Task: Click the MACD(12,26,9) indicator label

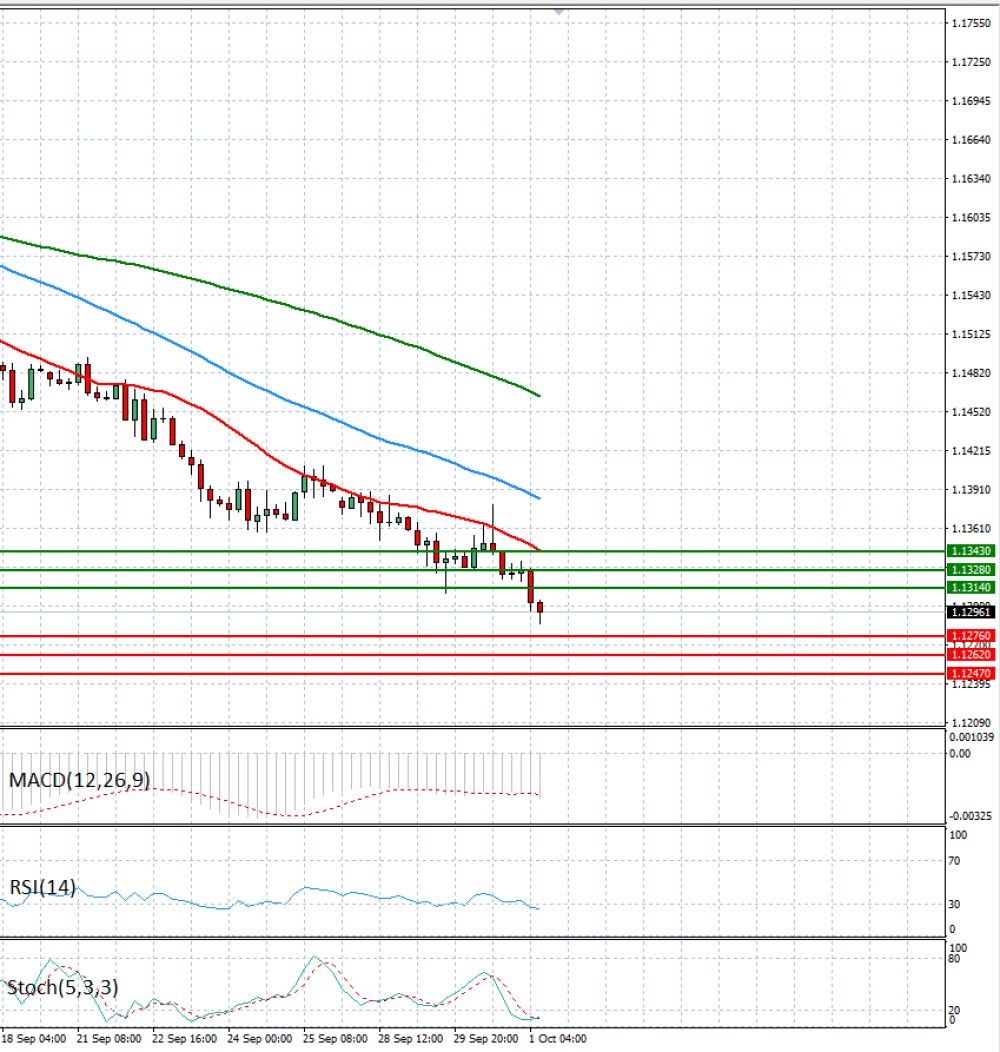Action: 79,780
